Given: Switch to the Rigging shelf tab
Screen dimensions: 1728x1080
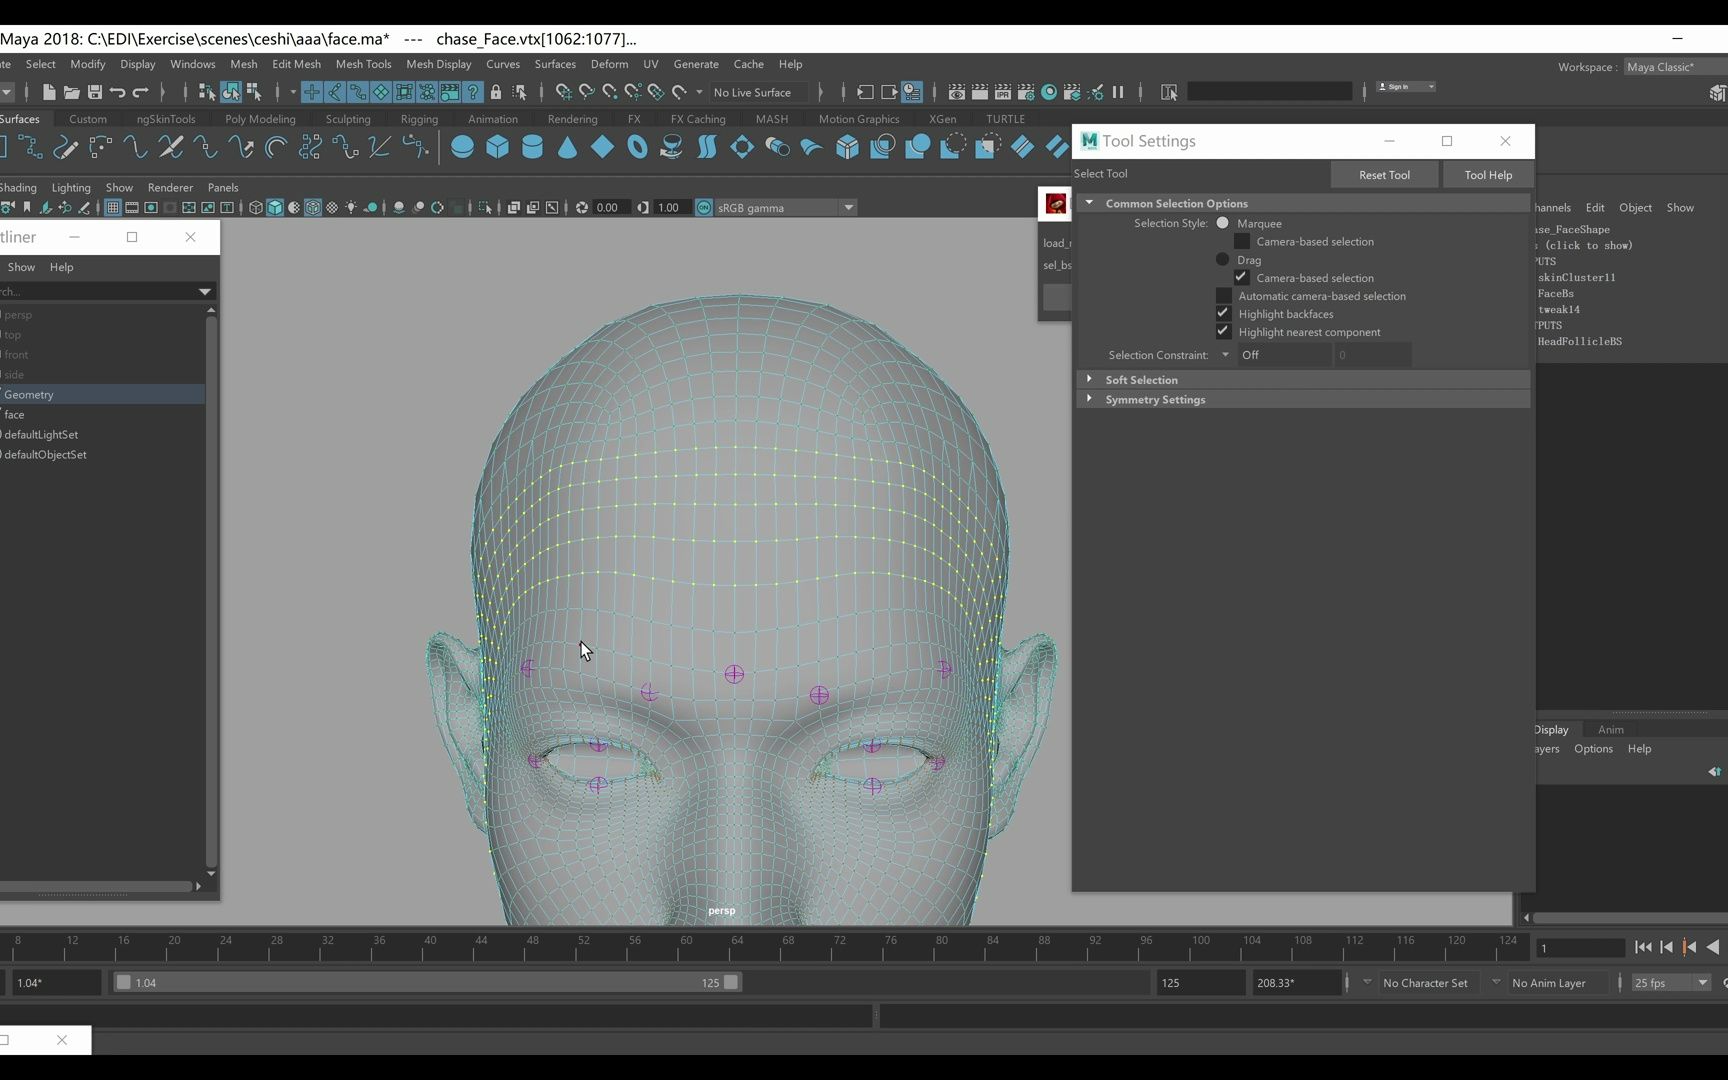Looking at the screenshot, I should 419,118.
